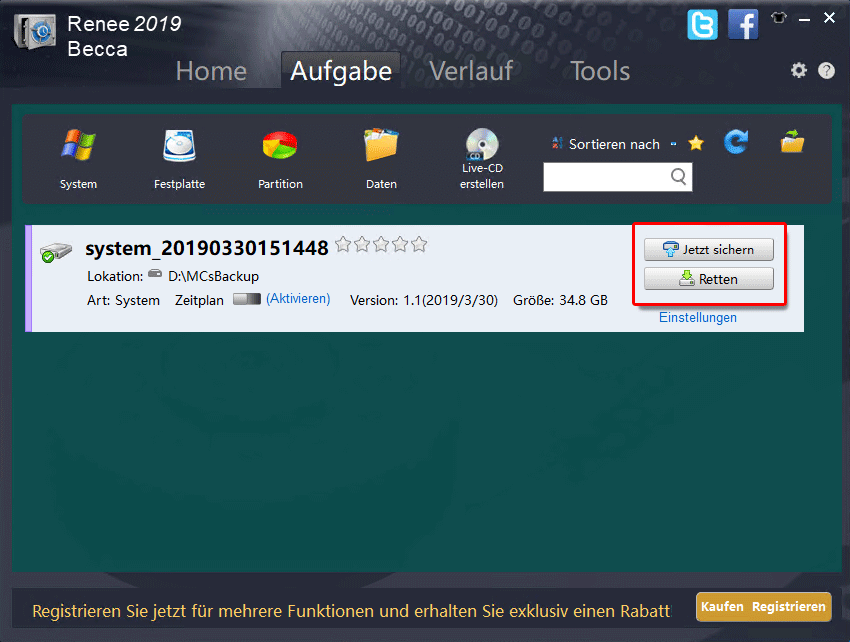Image resolution: width=850 pixels, height=642 pixels.
Task: Open the import folder icon
Action: click(792, 141)
